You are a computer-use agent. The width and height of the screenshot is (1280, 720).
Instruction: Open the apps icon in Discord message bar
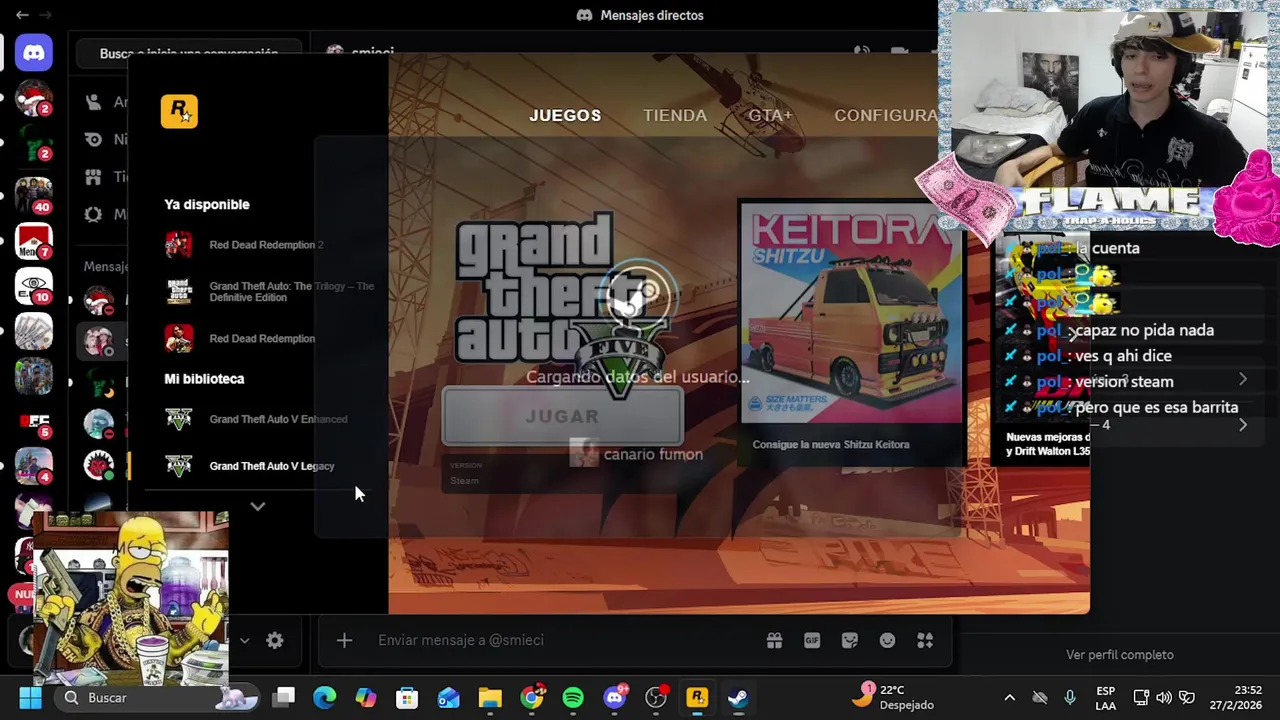[925, 640]
